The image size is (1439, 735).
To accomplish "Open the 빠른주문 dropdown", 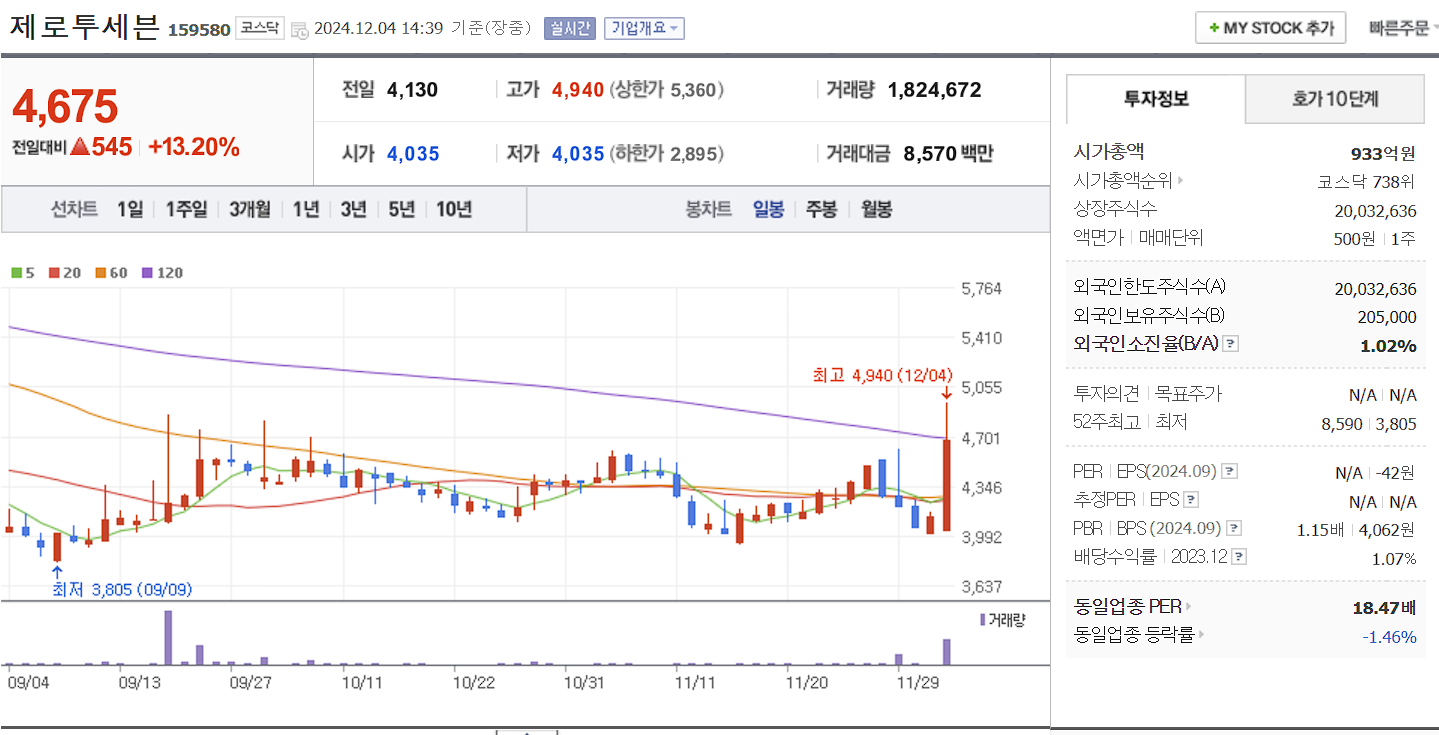I will click(1403, 28).
